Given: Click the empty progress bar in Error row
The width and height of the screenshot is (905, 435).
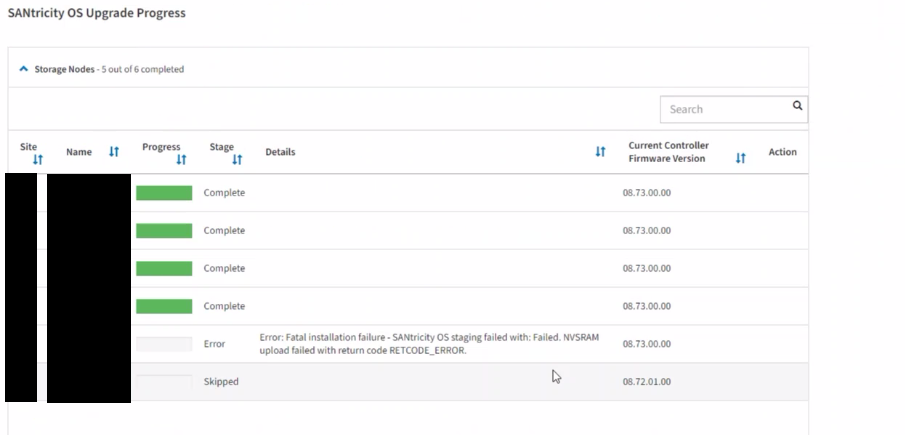Looking at the screenshot, I should [164, 344].
